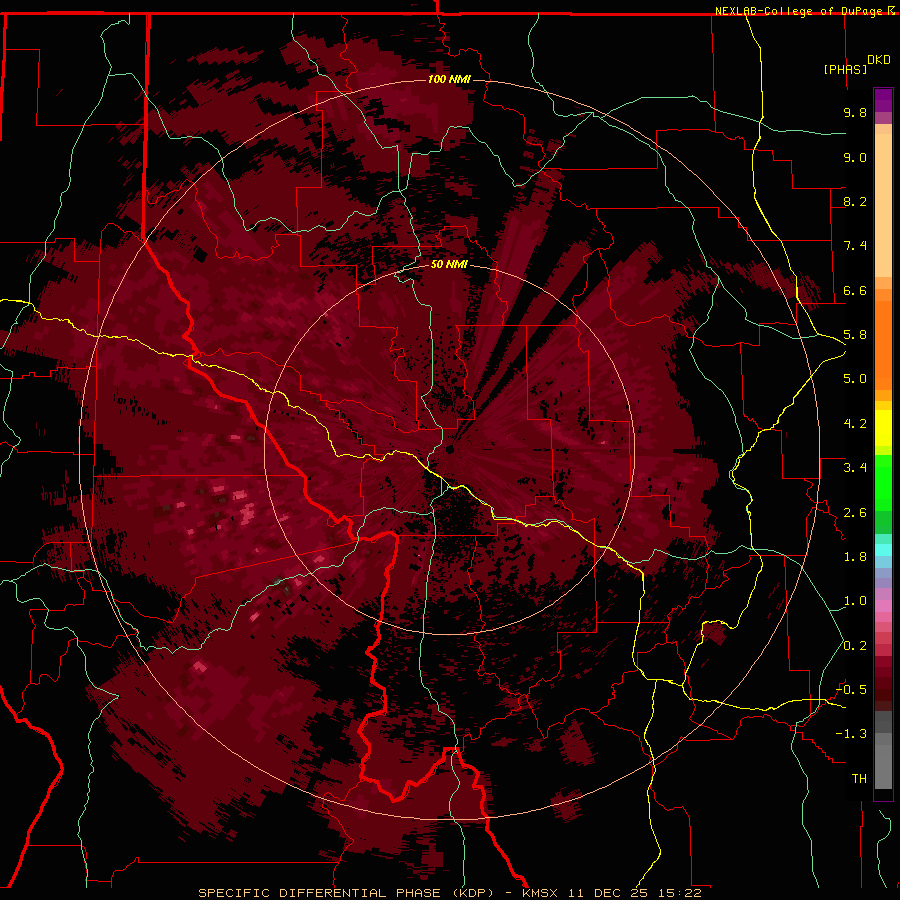Click the 9.0 value on the color scale
Image resolution: width=900 pixels, height=900 pixels.
855,157
